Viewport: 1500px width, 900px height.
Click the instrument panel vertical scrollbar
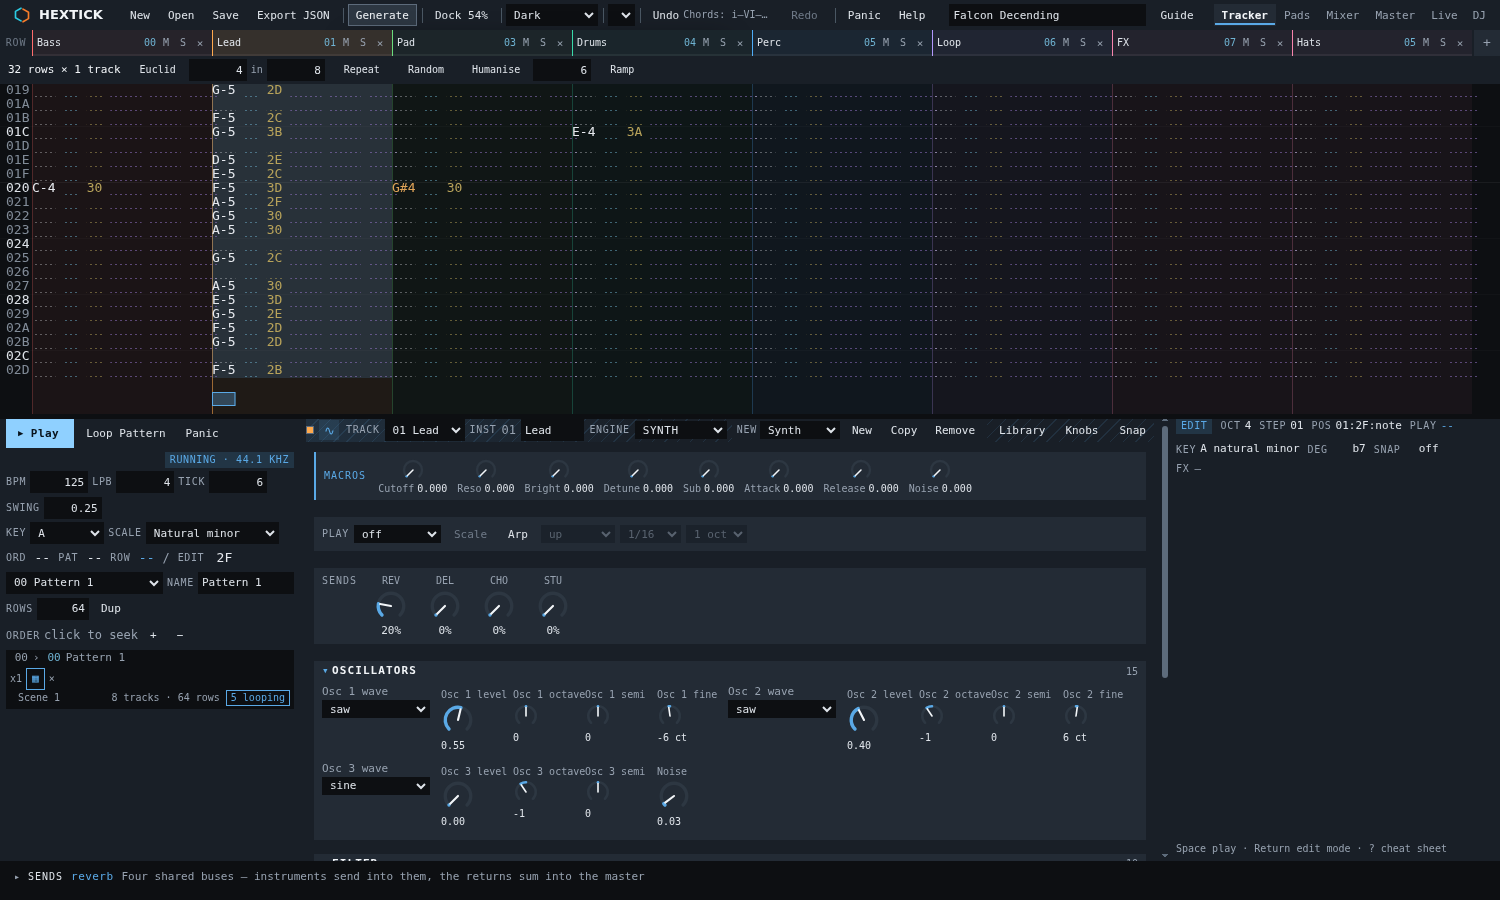click(x=1164, y=551)
